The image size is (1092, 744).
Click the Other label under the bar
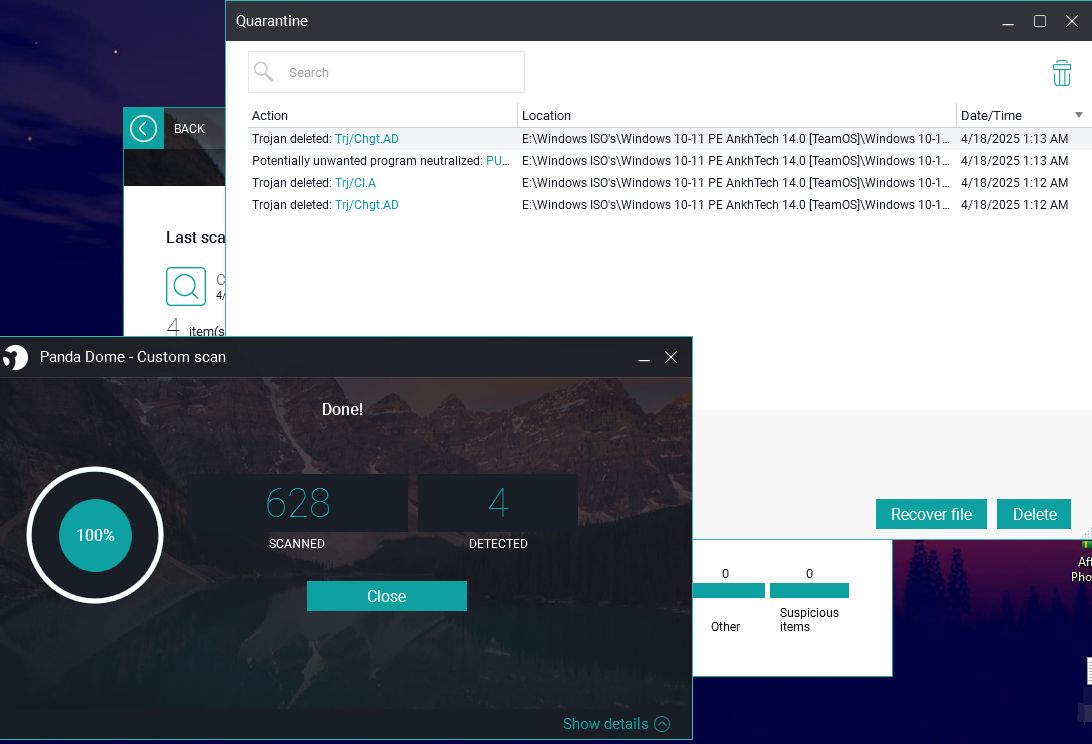click(x=725, y=626)
